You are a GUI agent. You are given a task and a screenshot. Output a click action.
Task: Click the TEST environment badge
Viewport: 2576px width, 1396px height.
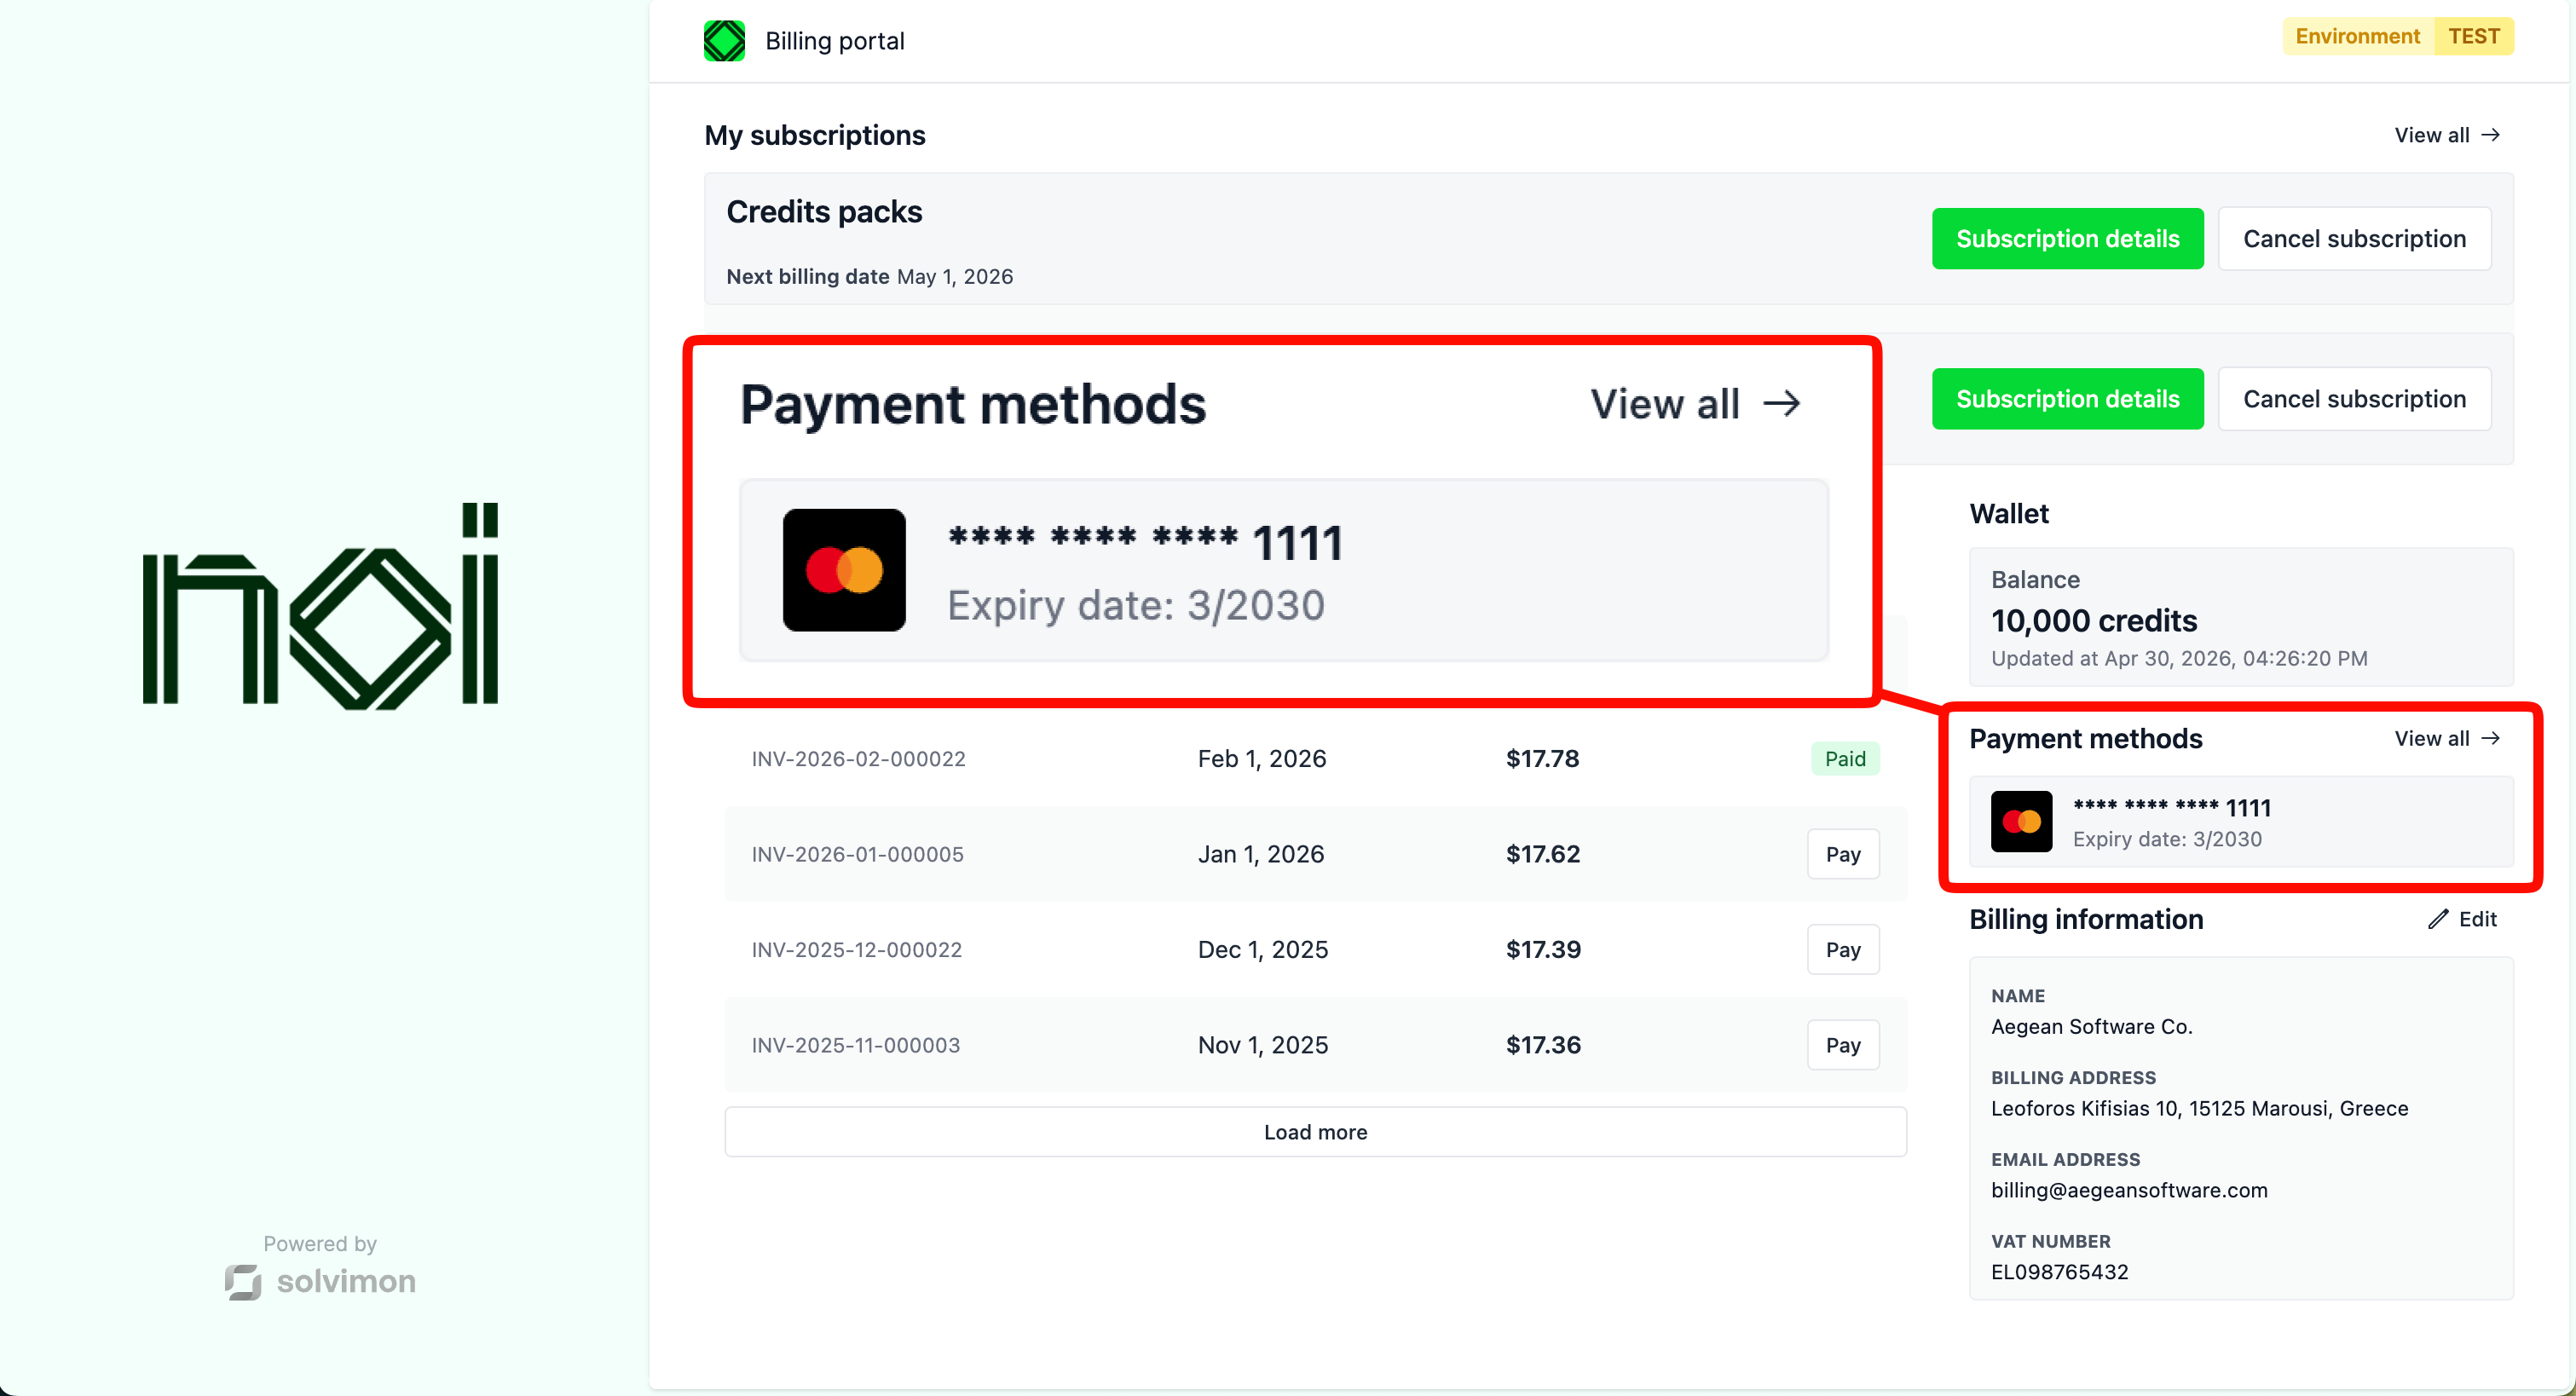coord(2473,36)
